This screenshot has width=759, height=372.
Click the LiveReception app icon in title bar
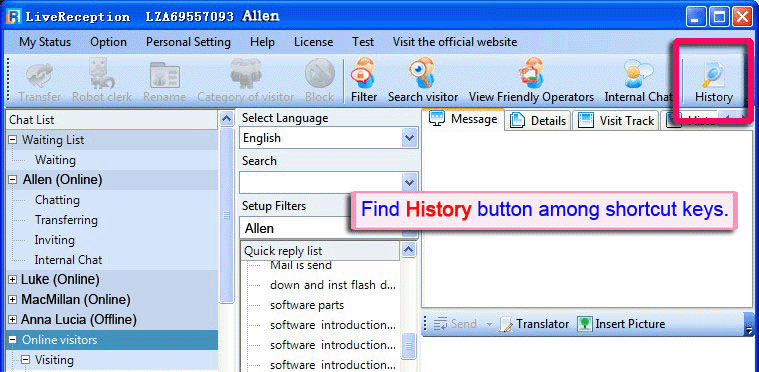tap(13, 17)
